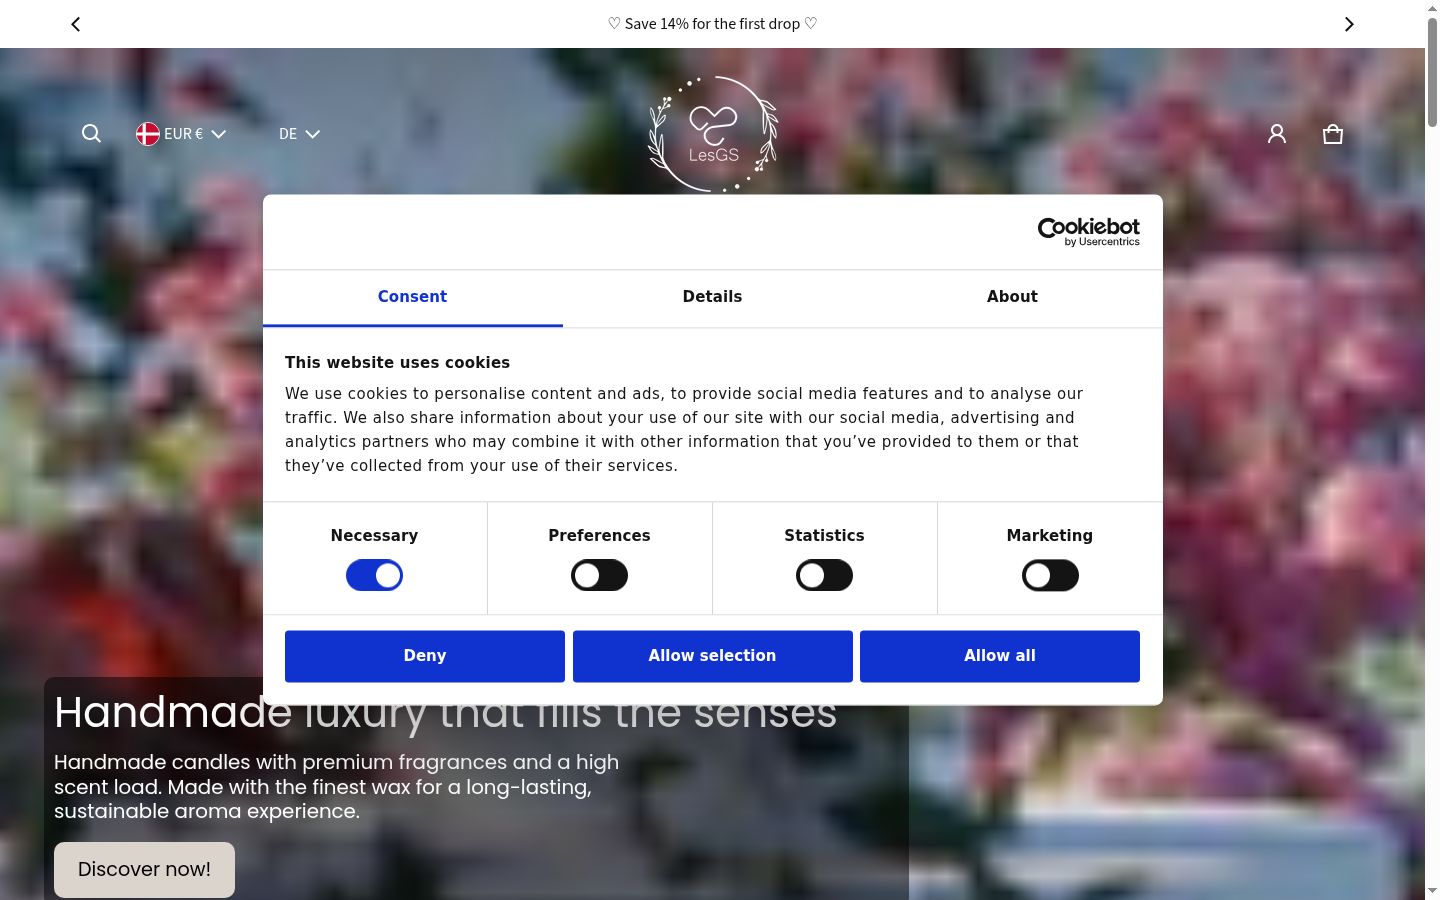The height and width of the screenshot is (900, 1440).
Task: Show previous announcement with left arrow
Action: pyautogui.click(x=76, y=24)
